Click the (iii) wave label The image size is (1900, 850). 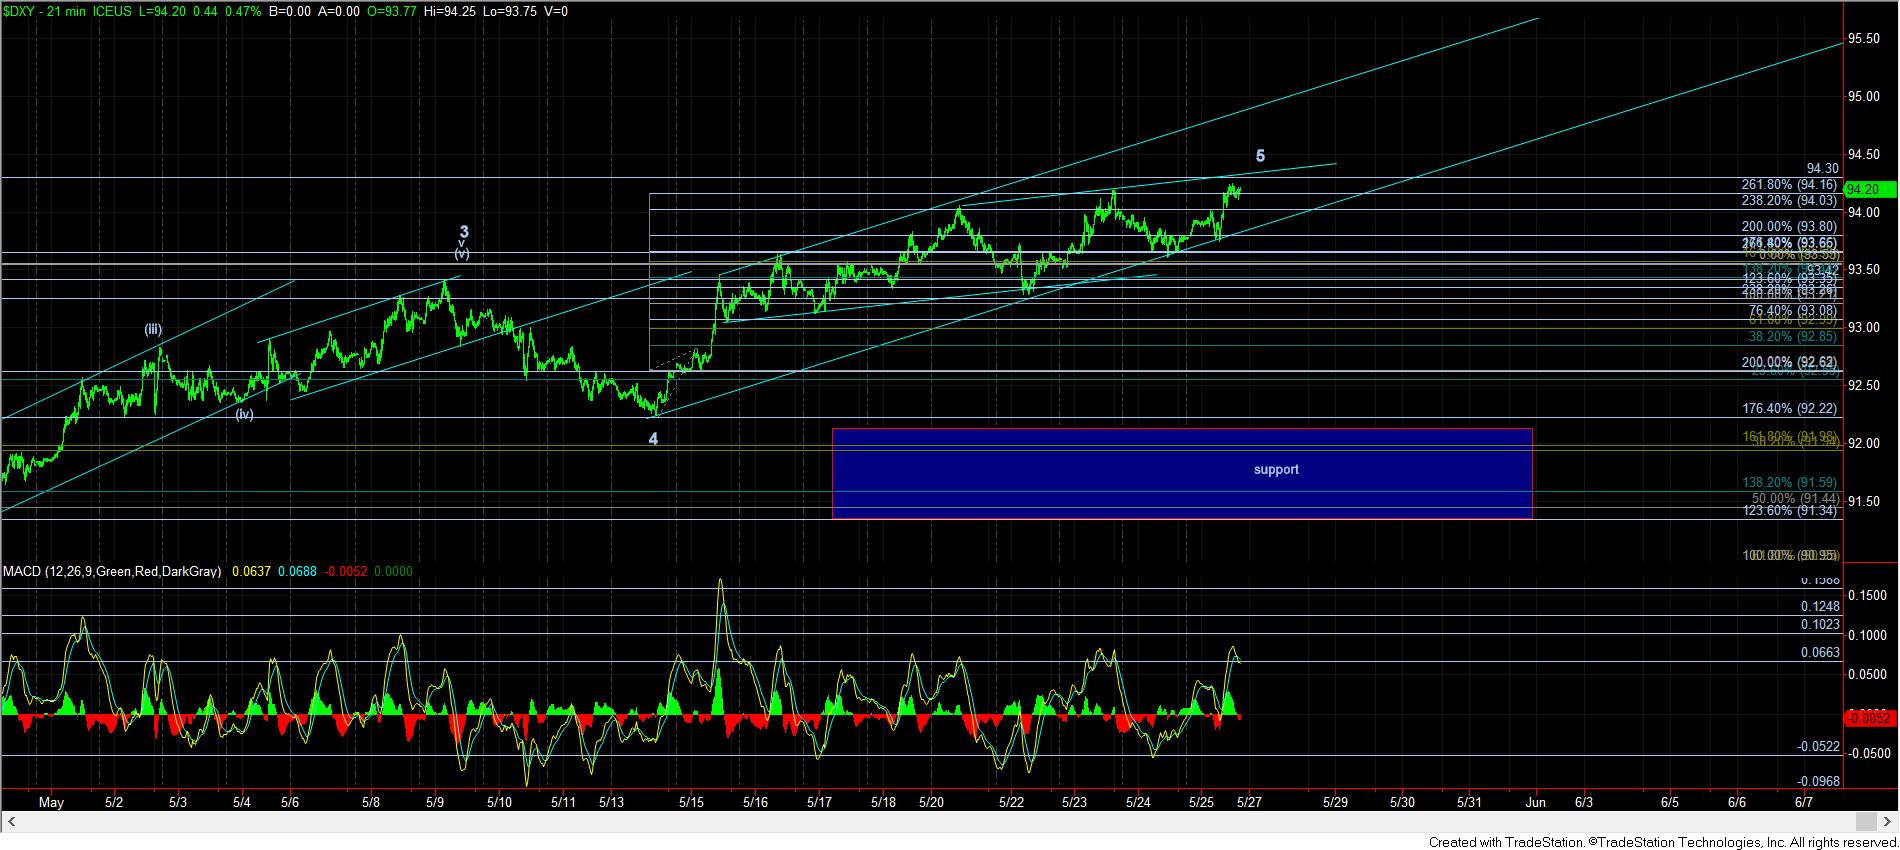152,329
